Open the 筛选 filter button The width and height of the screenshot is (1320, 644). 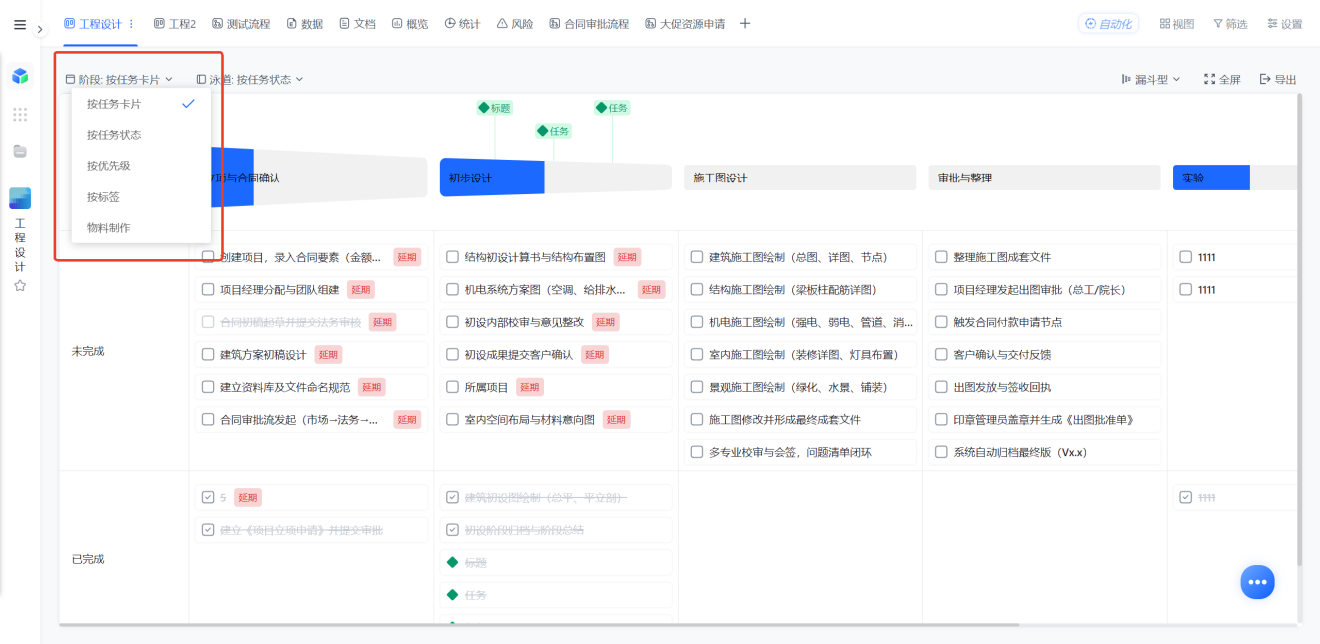pyautogui.click(x=1230, y=23)
